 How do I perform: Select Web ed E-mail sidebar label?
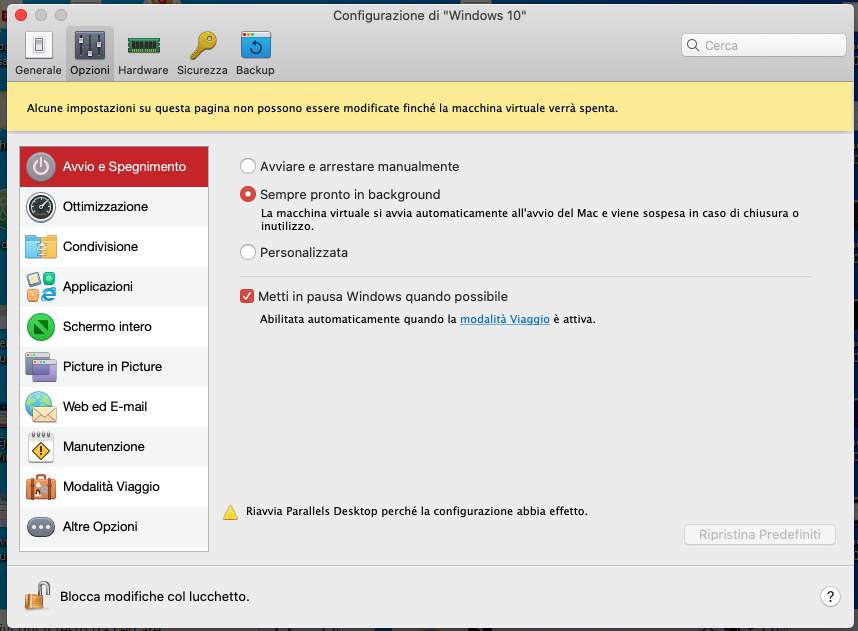tap(105, 407)
